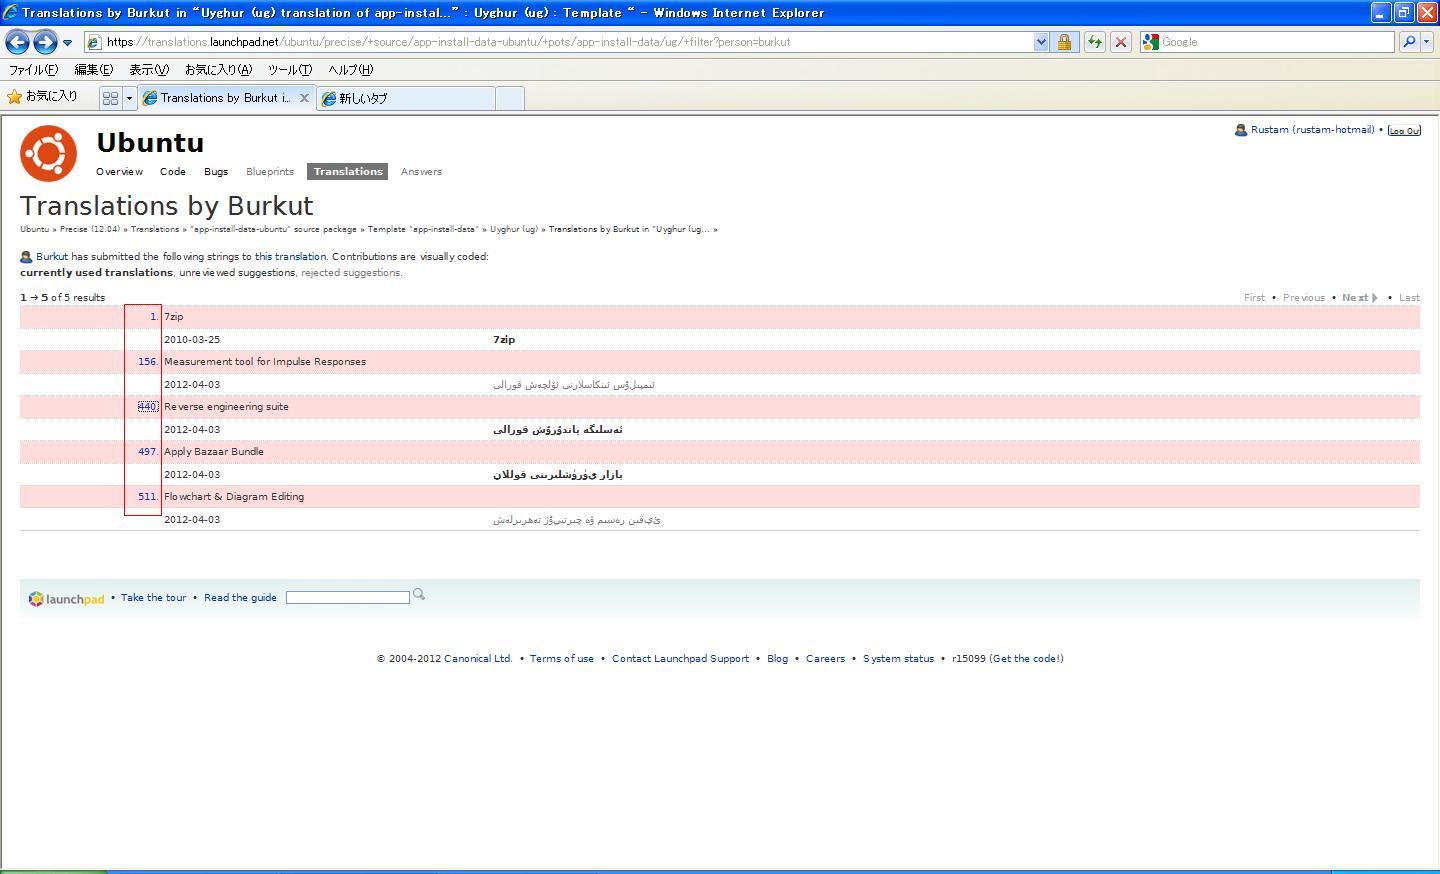The width and height of the screenshot is (1440, 874).
Task: Click the Ubuntu logo icon
Action: [x=48, y=153]
